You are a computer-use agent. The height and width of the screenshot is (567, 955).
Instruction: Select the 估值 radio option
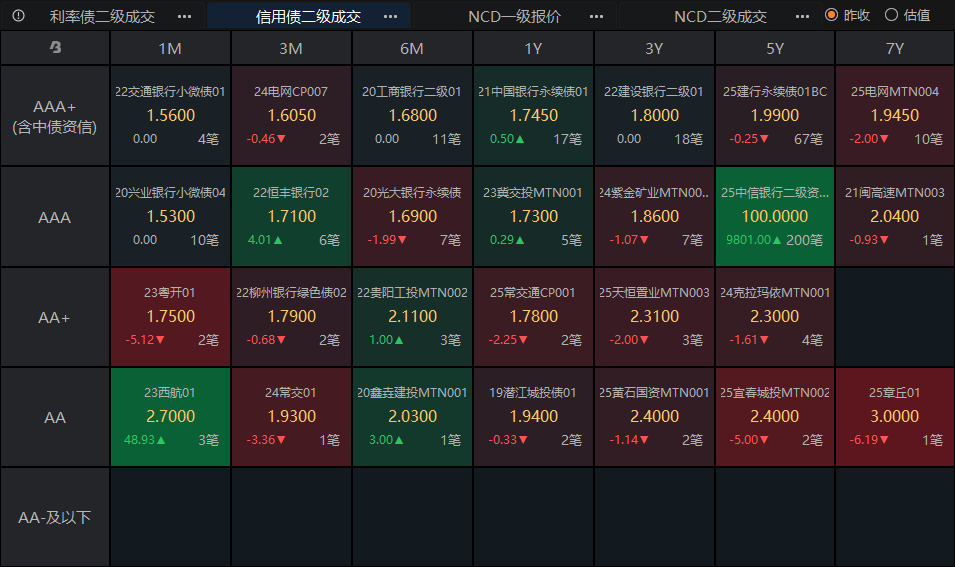(907, 15)
